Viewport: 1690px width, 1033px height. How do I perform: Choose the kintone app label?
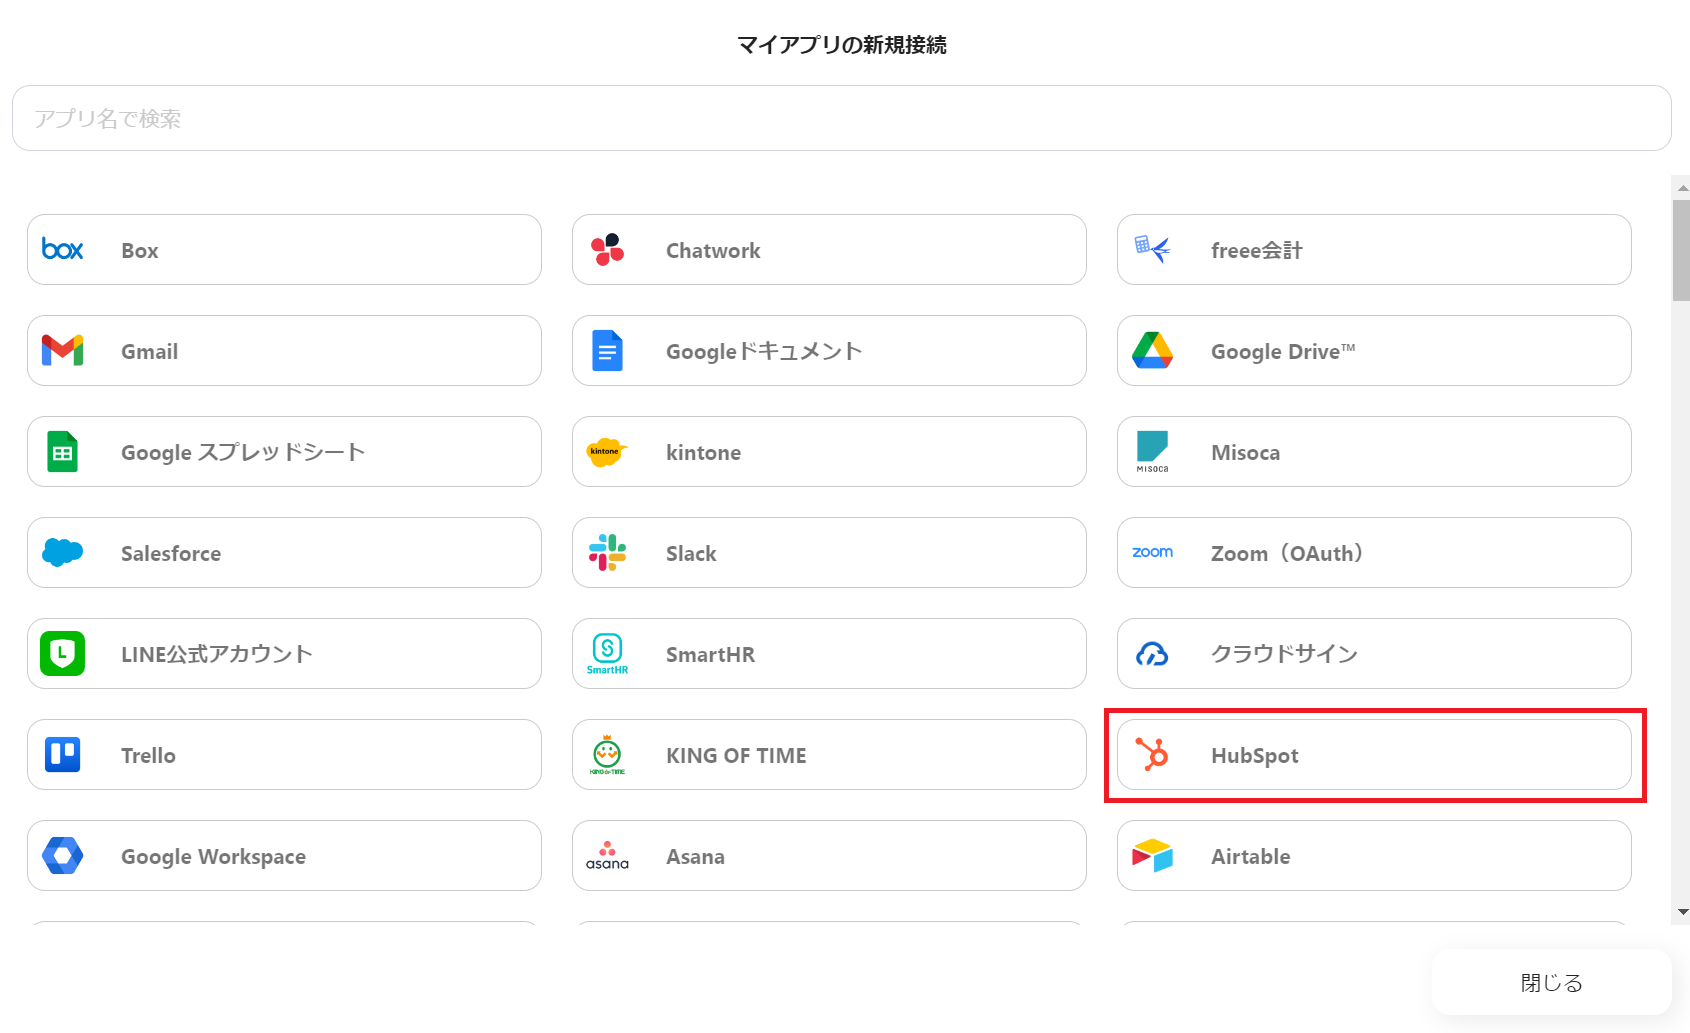pyautogui.click(x=704, y=453)
